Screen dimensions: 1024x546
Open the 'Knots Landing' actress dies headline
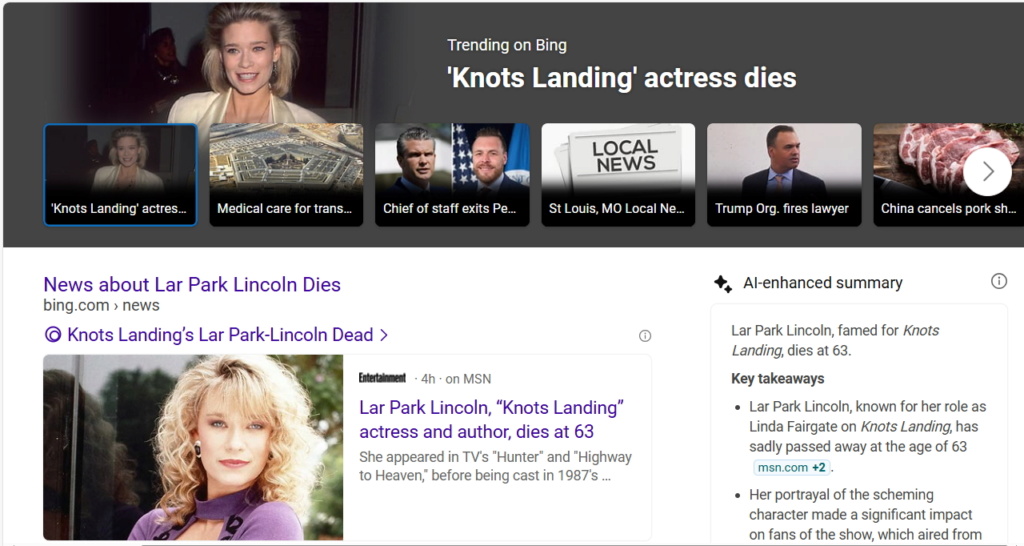tap(621, 78)
